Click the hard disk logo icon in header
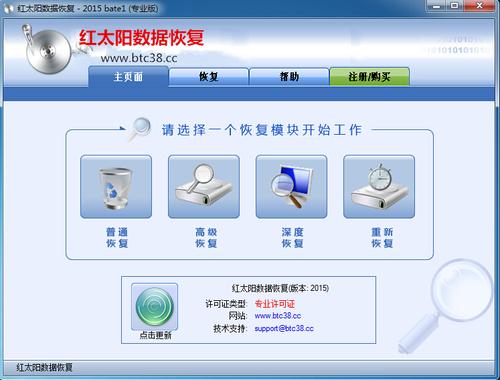Image resolution: width=500 pixels, height=380 pixels. click(48, 49)
